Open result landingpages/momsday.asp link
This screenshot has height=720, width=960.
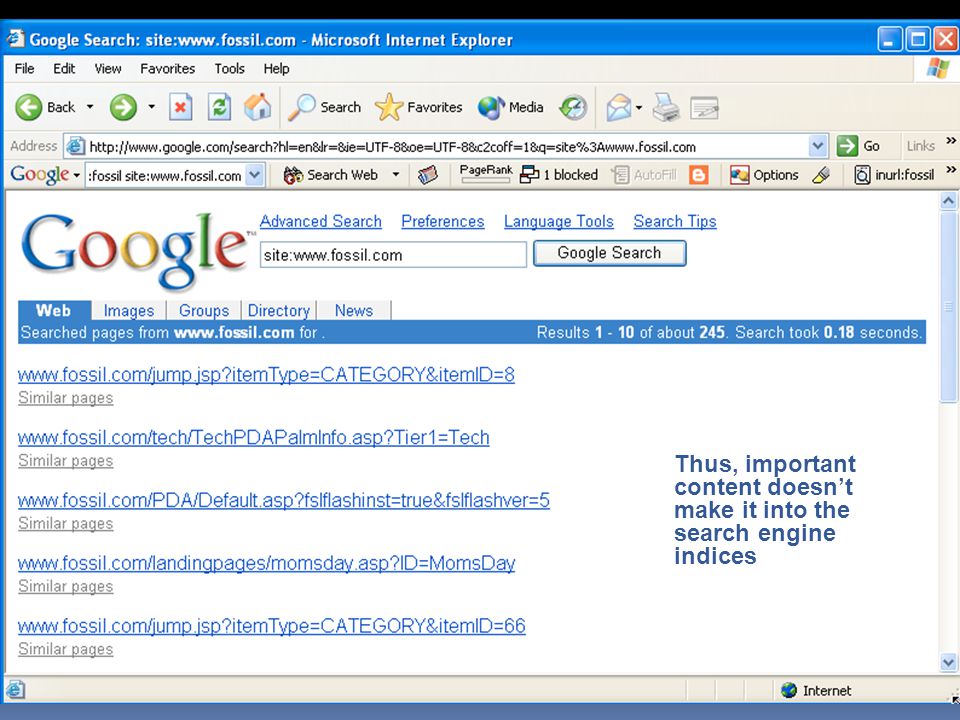pyautogui.click(x=266, y=563)
